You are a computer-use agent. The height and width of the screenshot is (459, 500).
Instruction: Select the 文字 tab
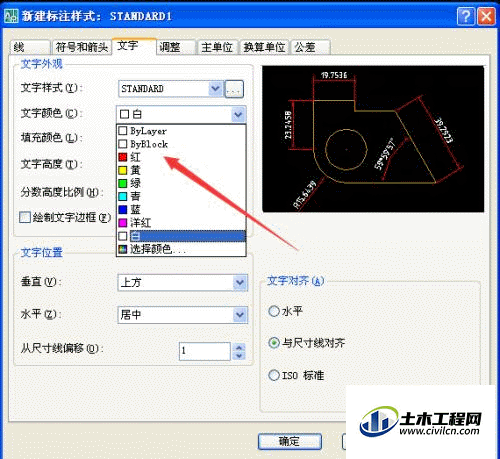coord(134,46)
